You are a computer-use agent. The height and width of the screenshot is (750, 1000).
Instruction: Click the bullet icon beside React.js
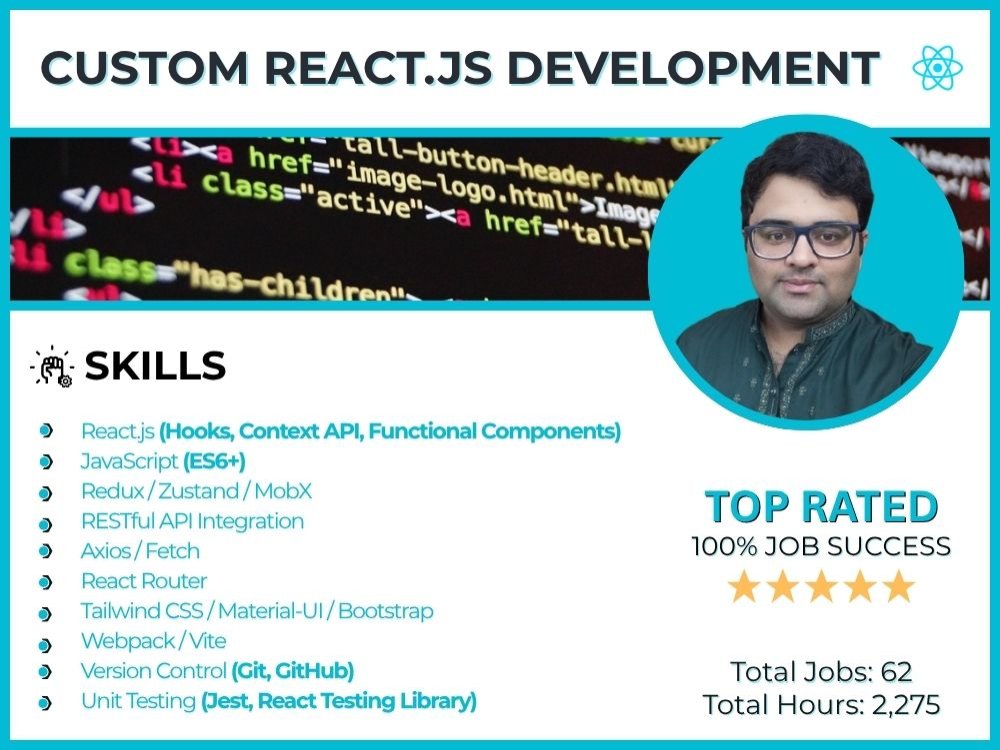tap(44, 433)
